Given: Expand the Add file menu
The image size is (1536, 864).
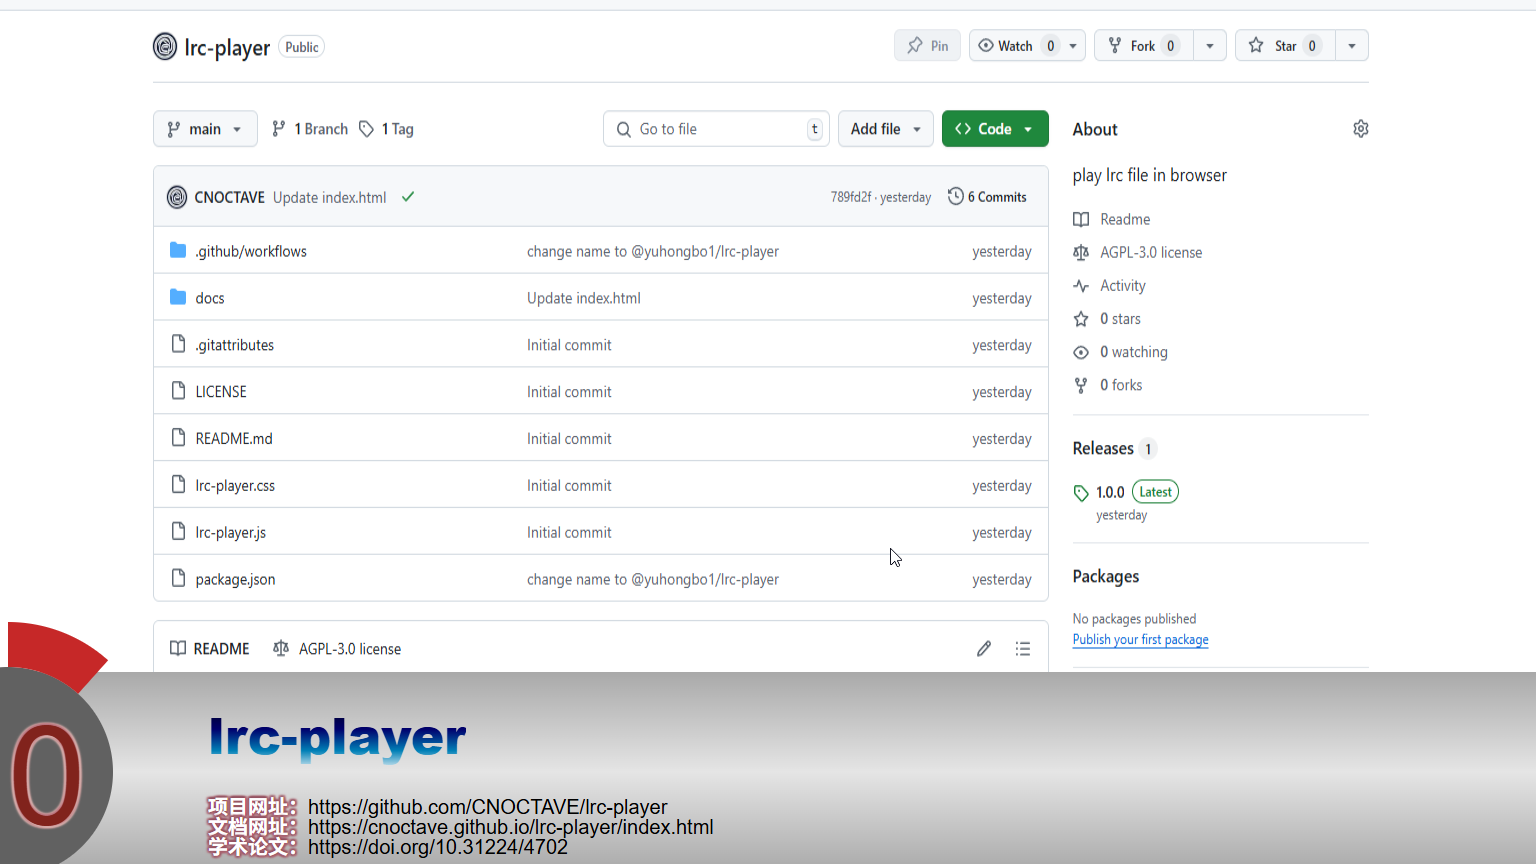Looking at the screenshot, I should coord(885,129).
